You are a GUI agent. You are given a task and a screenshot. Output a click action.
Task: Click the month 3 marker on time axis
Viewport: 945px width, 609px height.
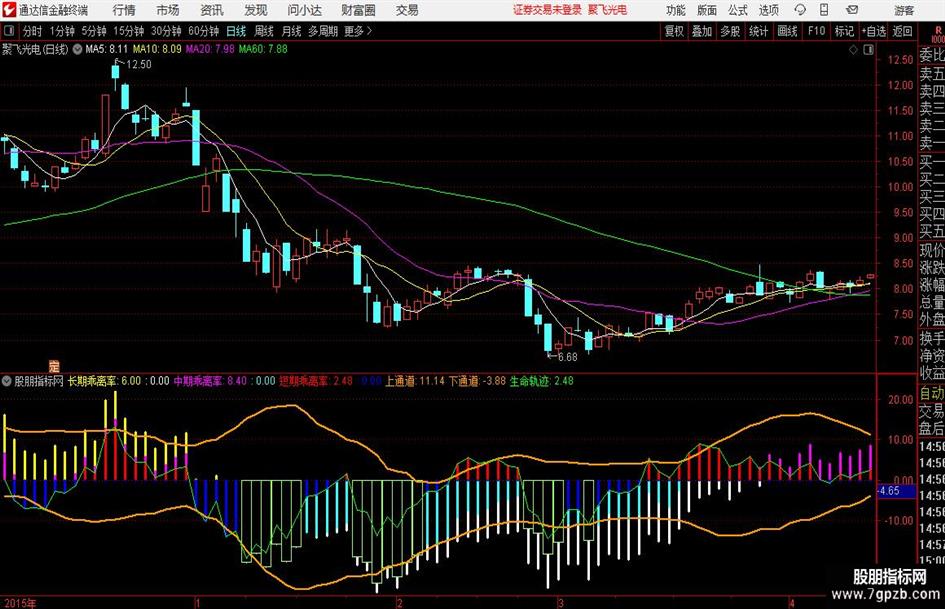tap(561, 603)
